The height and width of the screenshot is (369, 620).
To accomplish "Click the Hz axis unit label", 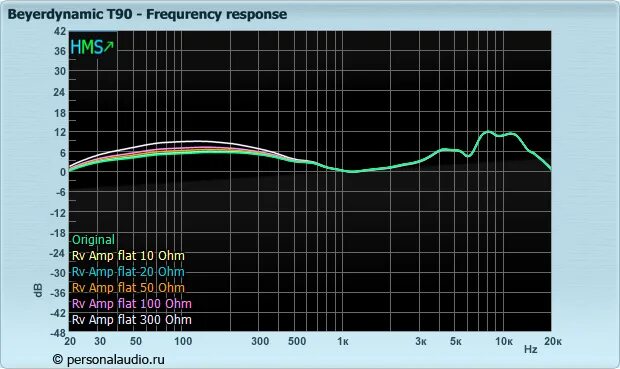I will coord(531,350).
